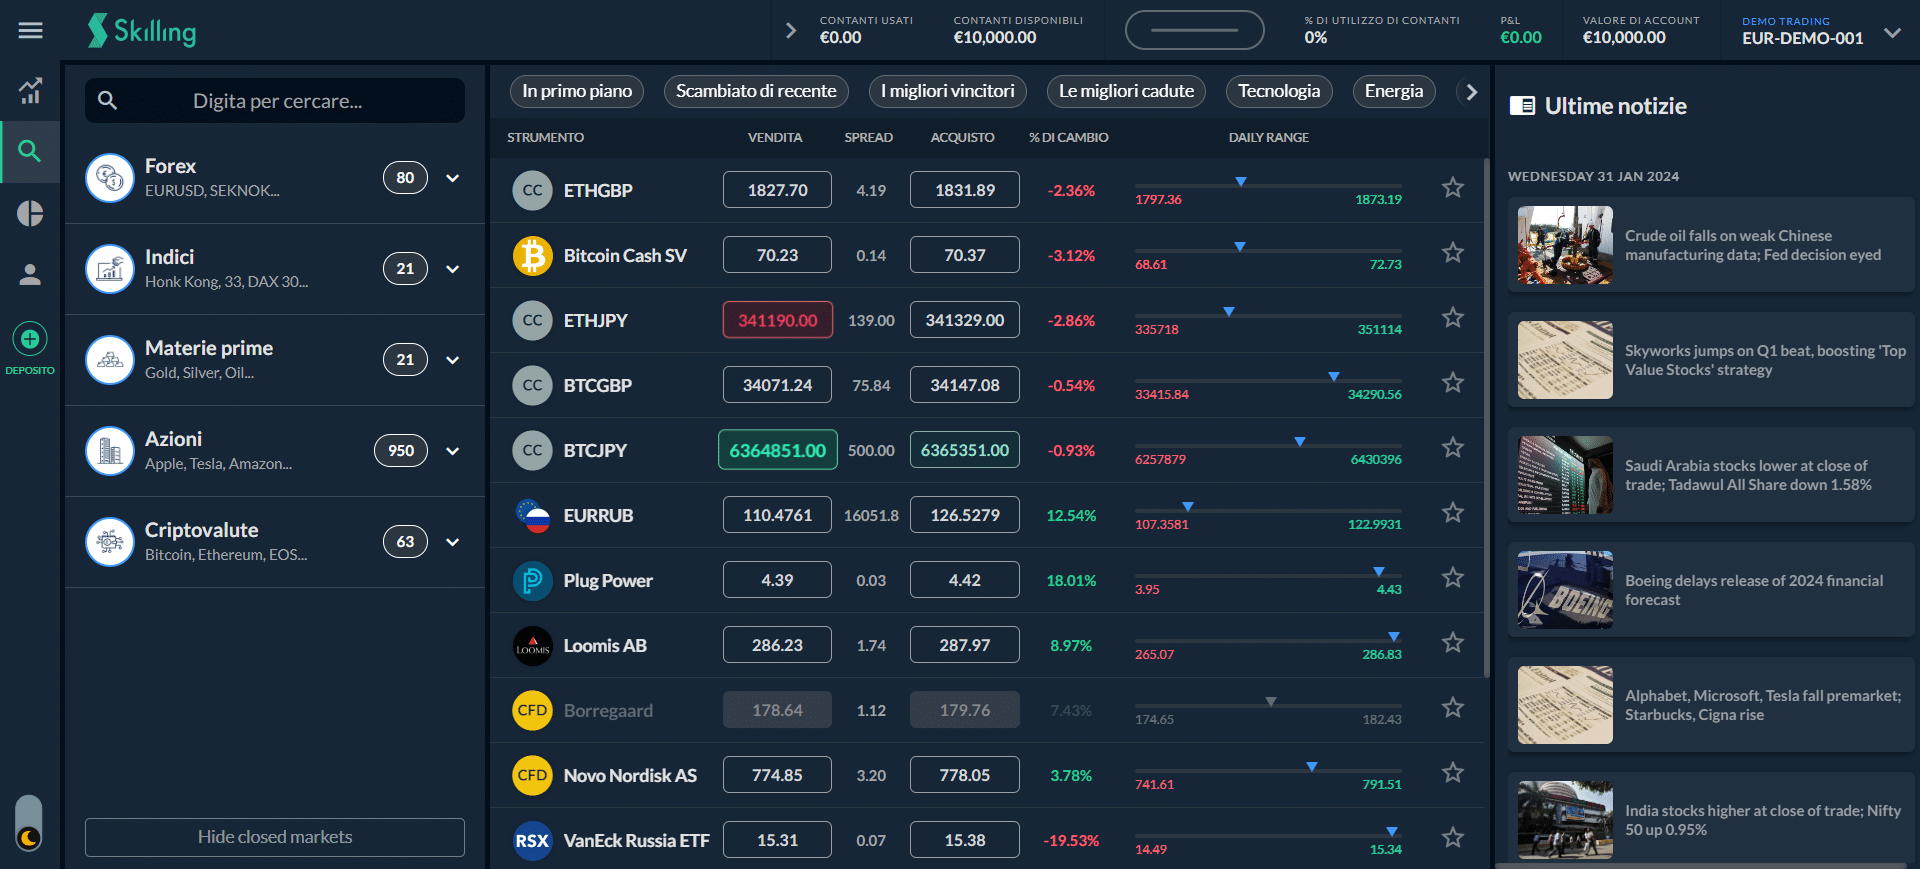Select the I migliori vincitori filter

(x=947, y=91)
